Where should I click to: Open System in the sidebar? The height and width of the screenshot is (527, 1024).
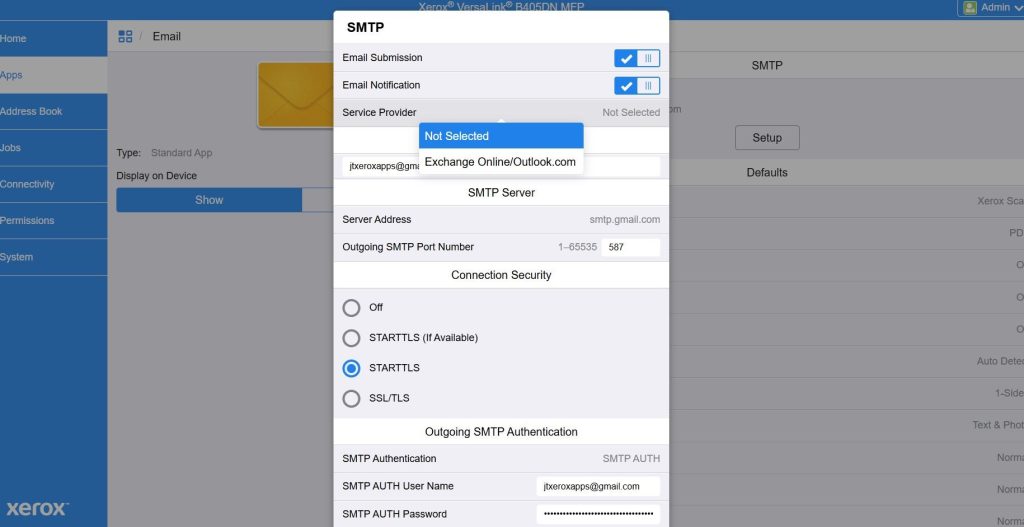tap(54, 257)
